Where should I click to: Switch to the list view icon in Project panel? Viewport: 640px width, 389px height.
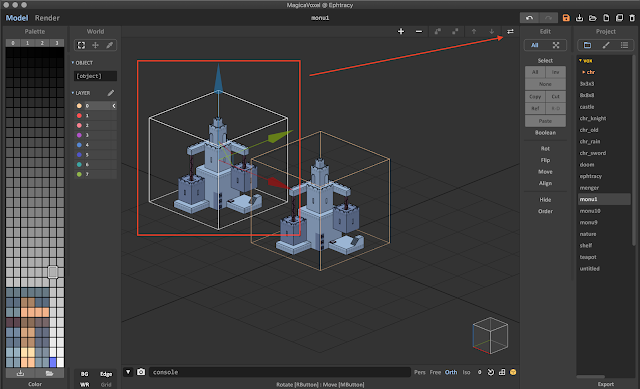click(624, 45)
